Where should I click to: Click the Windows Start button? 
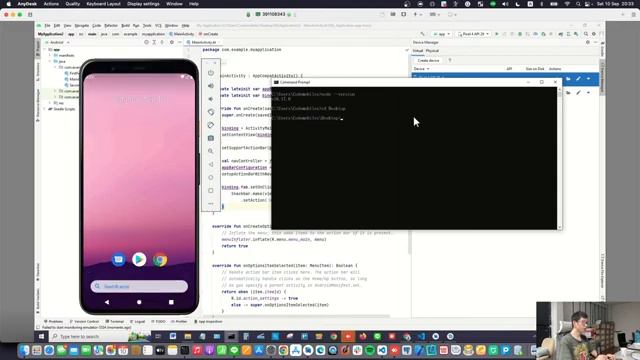(x=41, y=336)
